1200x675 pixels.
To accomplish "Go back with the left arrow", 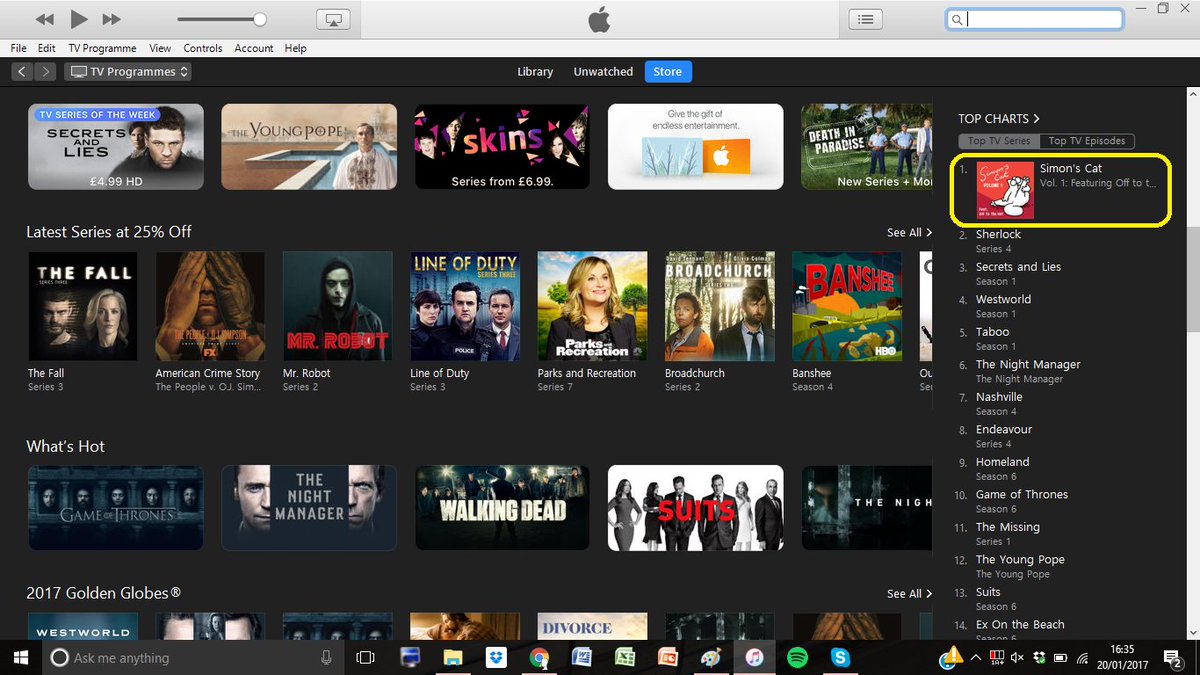I will [23, 72].
